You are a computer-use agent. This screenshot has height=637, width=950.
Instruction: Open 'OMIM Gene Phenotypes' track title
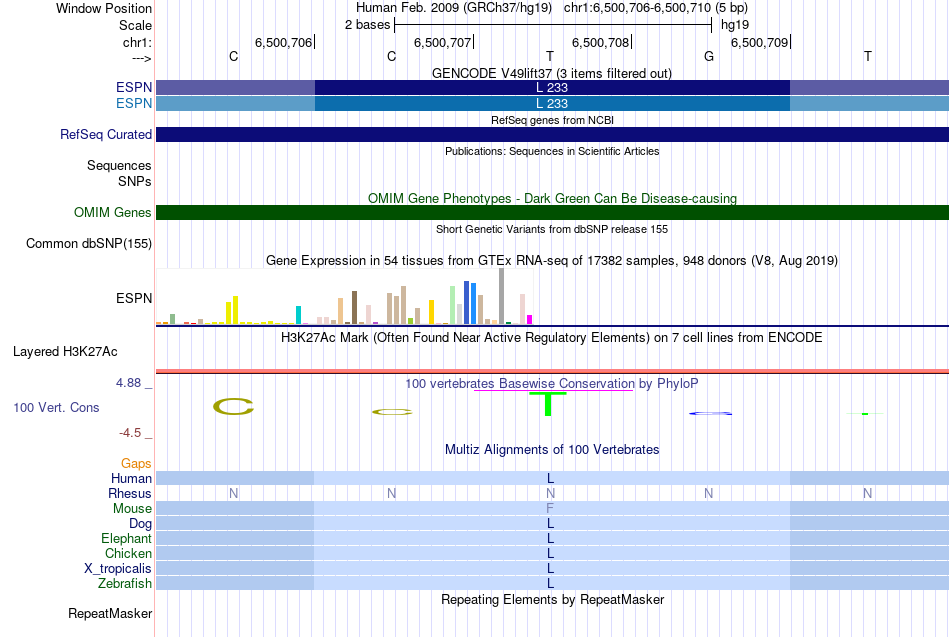[x=552, y=198]
